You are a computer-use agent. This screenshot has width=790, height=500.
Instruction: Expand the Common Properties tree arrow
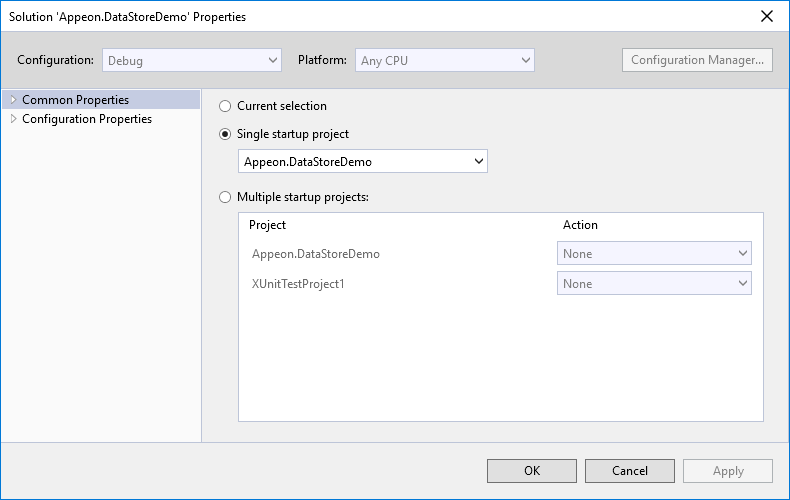[x=14, y=100]
